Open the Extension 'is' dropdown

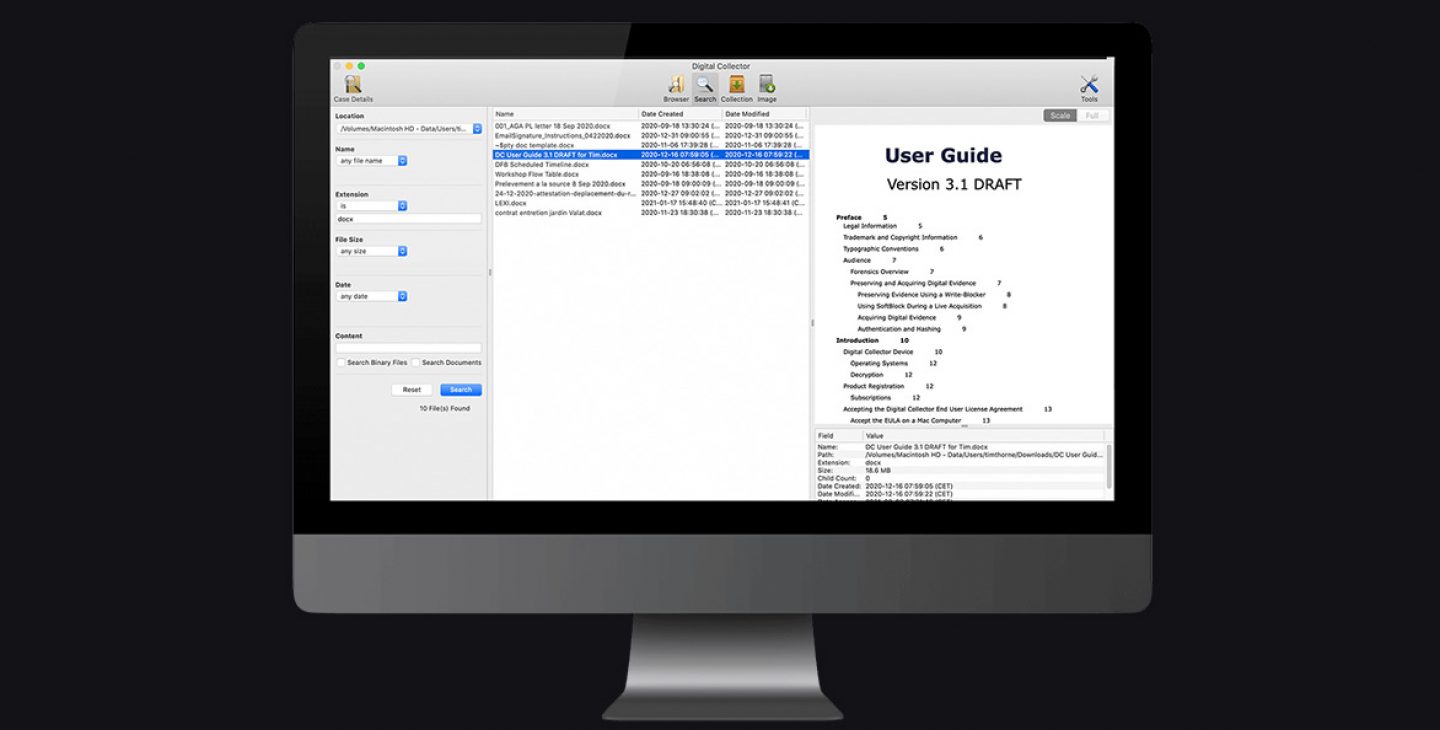pos(372,206)
